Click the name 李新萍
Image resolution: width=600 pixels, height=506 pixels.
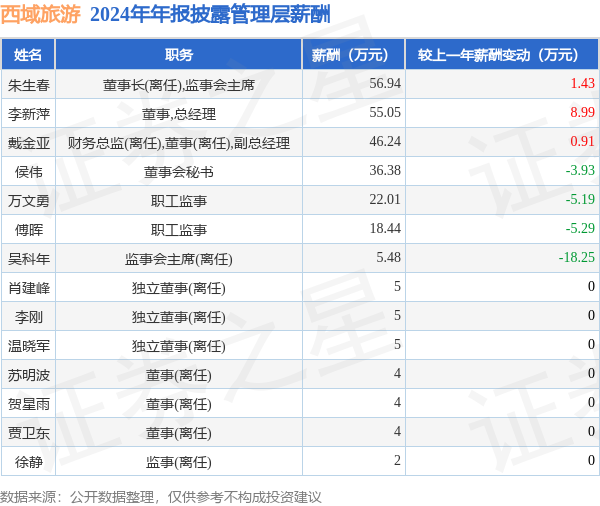click(29, 114)
